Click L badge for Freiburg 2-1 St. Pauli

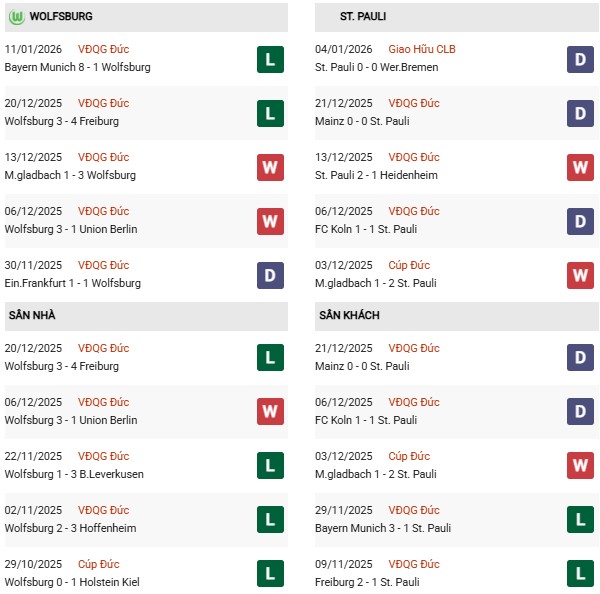[x=580, y=574]
